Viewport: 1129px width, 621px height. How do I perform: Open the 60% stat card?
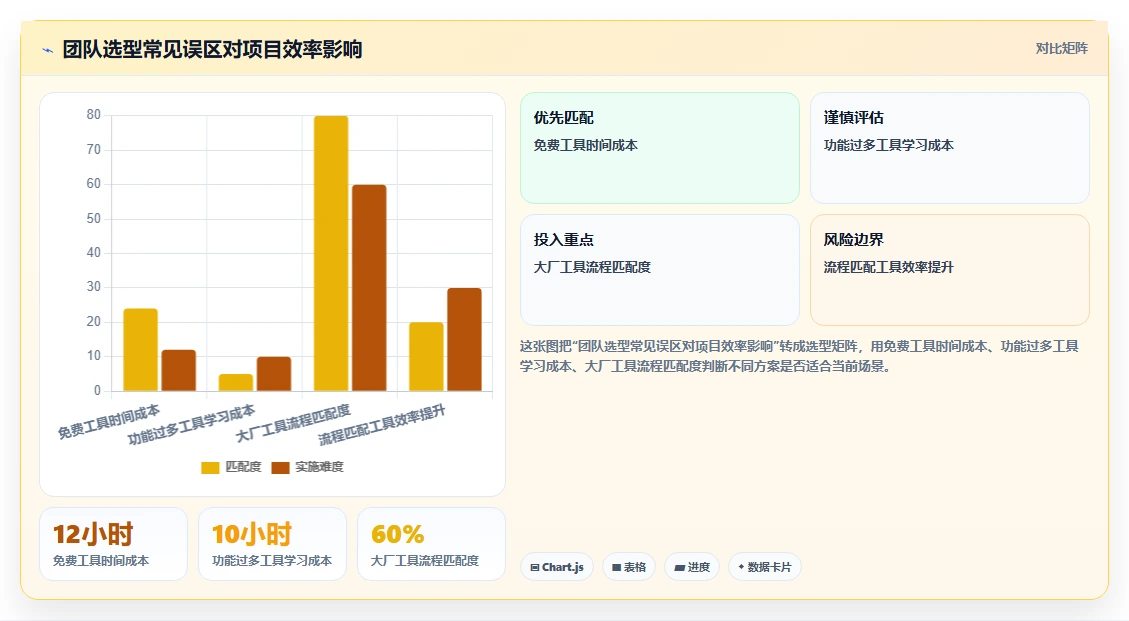tap(431, 544)
